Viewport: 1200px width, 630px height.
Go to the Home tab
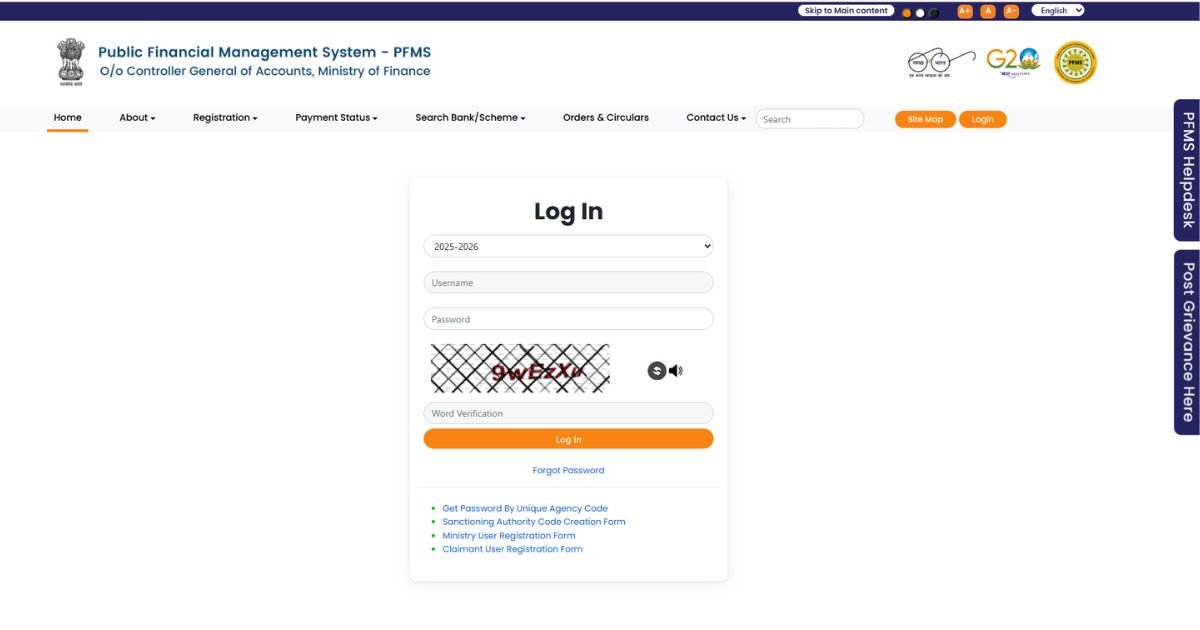pyautogui.click(x=68, y=118)
